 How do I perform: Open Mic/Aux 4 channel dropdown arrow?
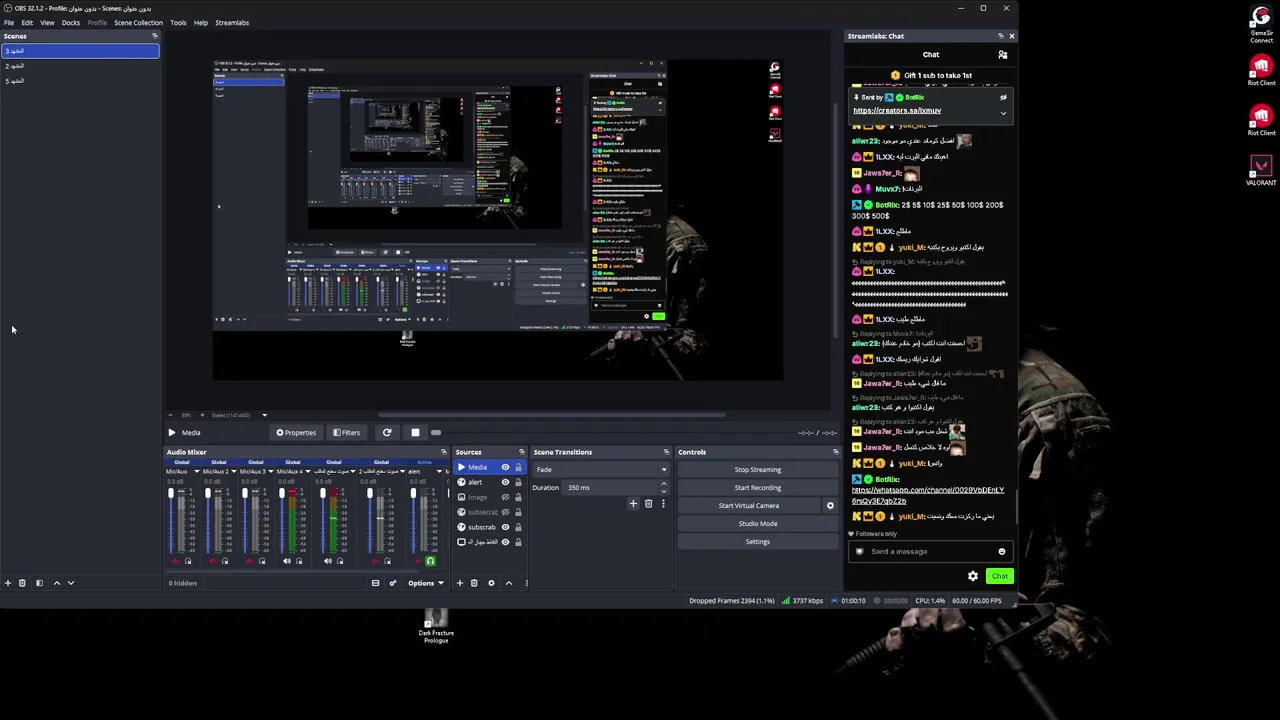tap(307, 472)
